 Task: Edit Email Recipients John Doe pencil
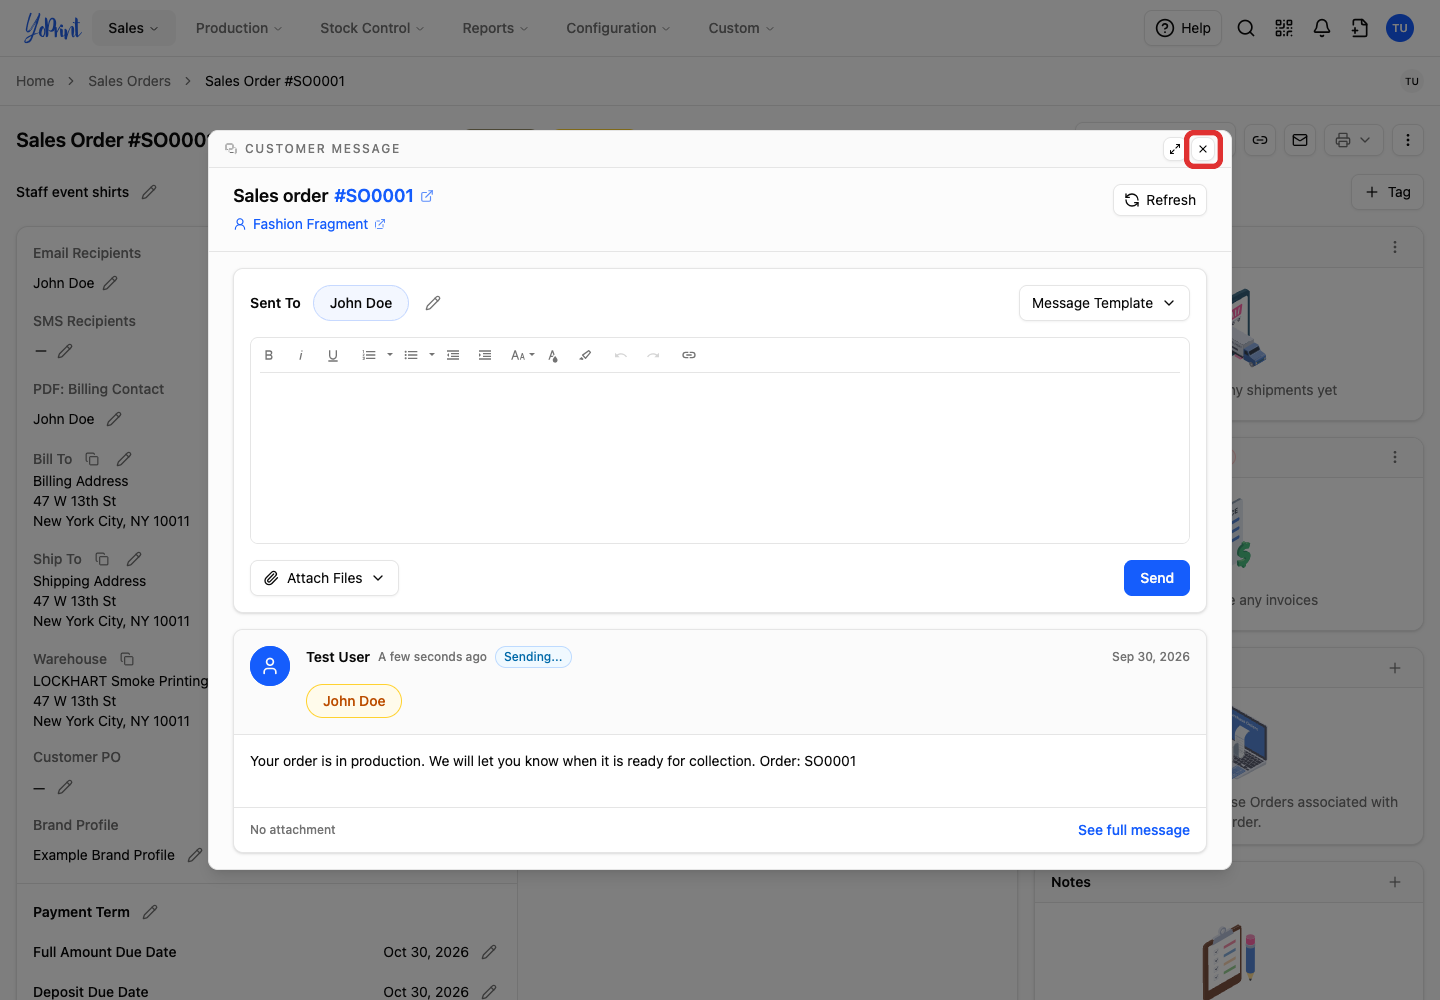[x=110, y=283]
